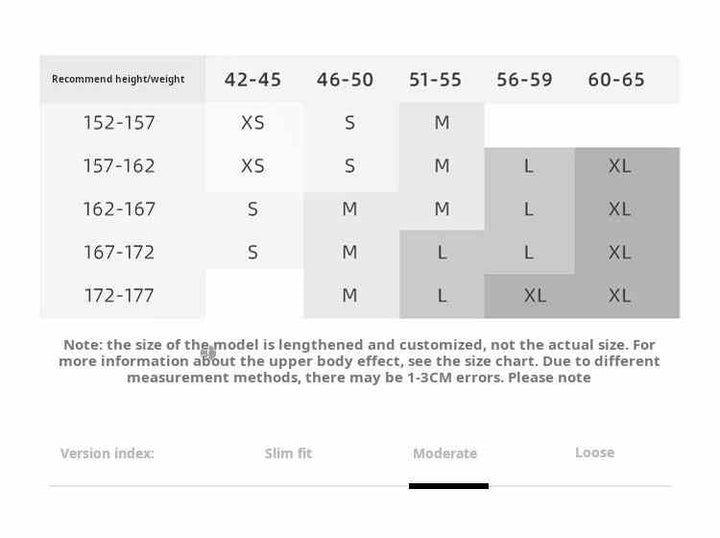
Task: Click the Version index label
Action: (x=107, y=453)
